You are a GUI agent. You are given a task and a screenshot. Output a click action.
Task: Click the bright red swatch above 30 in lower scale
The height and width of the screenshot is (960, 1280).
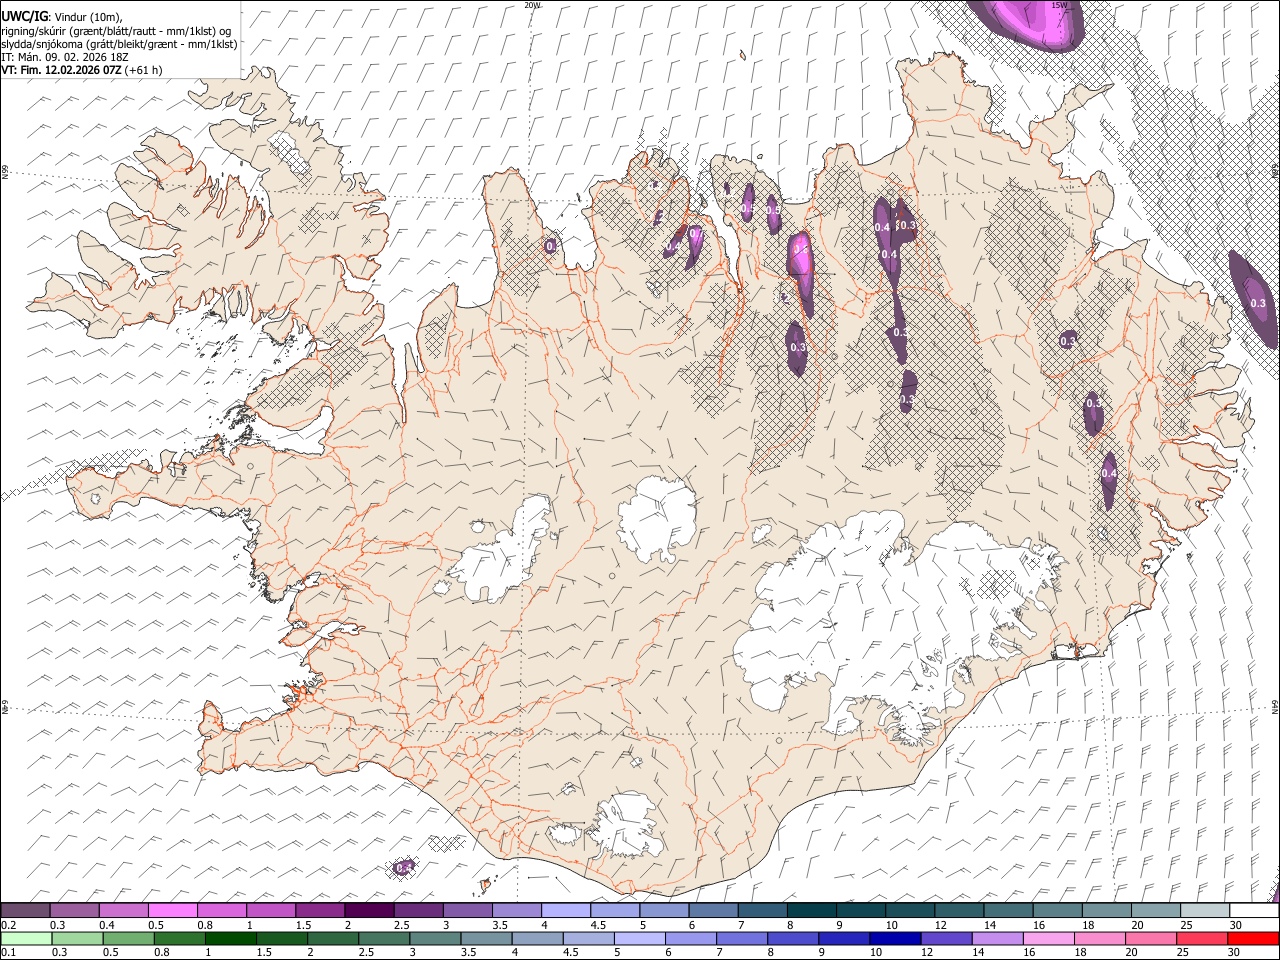pyautogui.click(x=1253, y=939)
